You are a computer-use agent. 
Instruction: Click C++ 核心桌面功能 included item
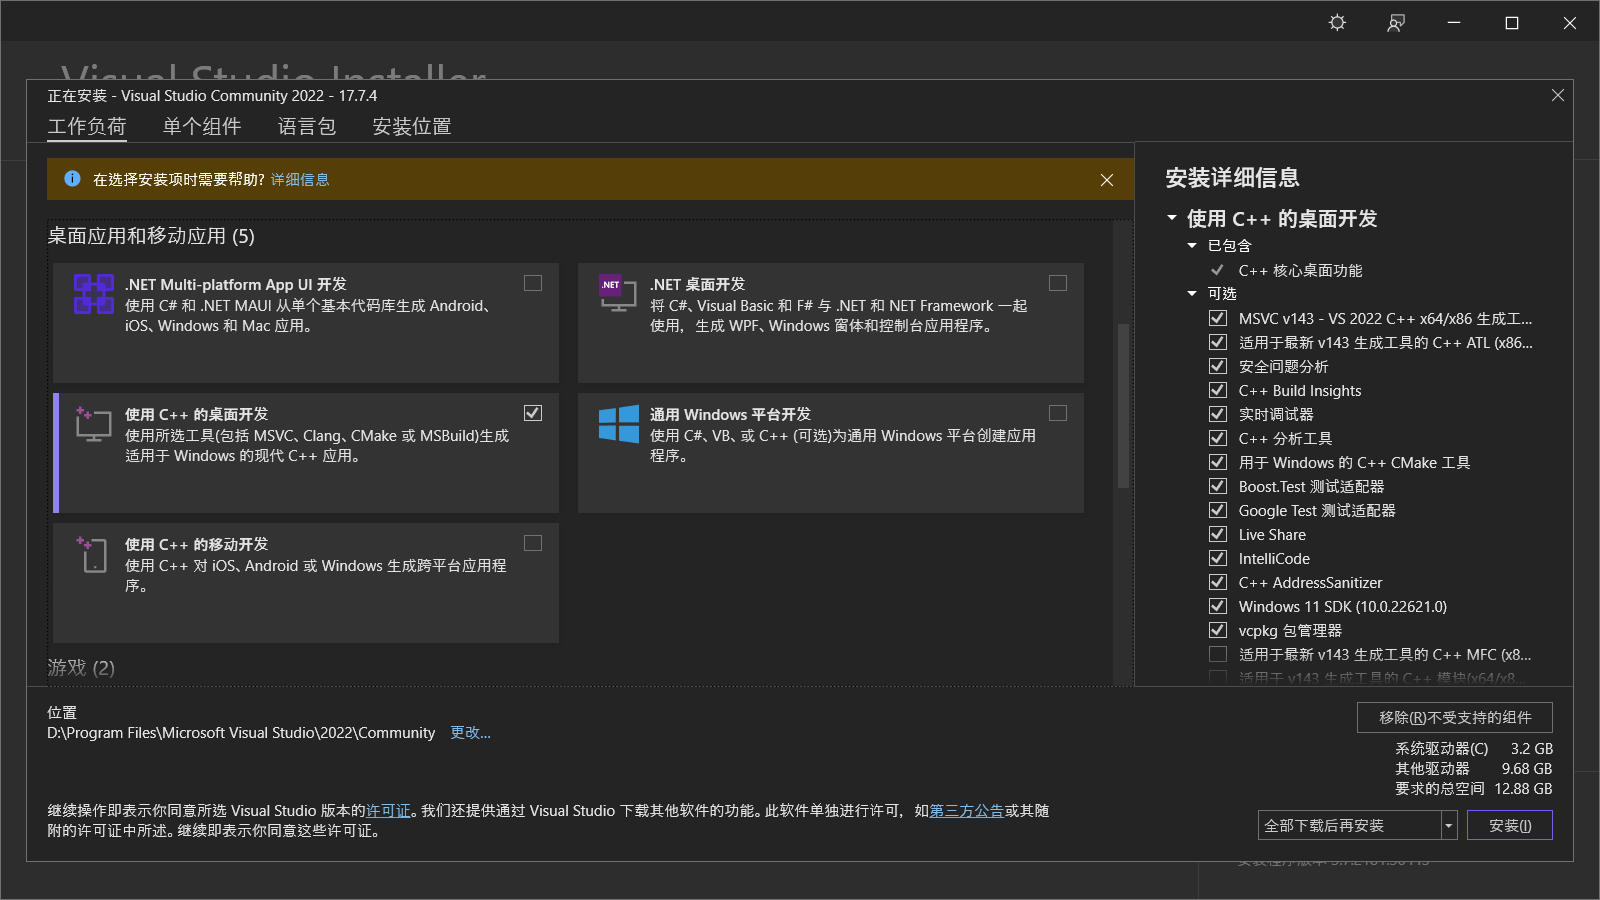[x=1300, y=270]
